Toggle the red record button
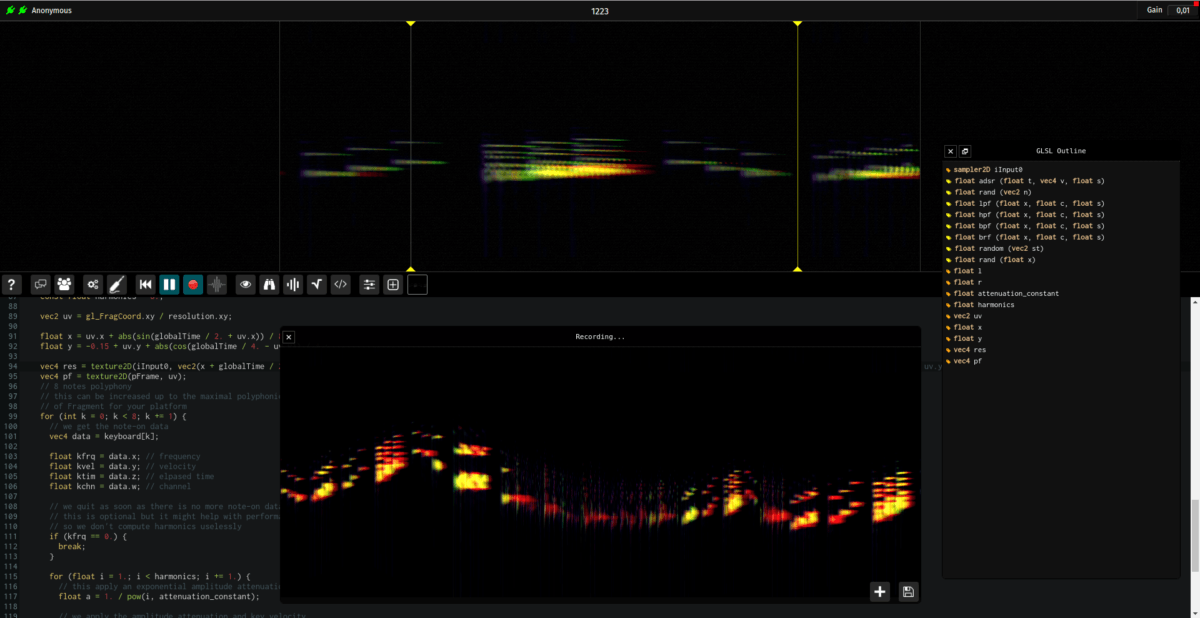This screenshot has width=1200, height=618. 193,285
